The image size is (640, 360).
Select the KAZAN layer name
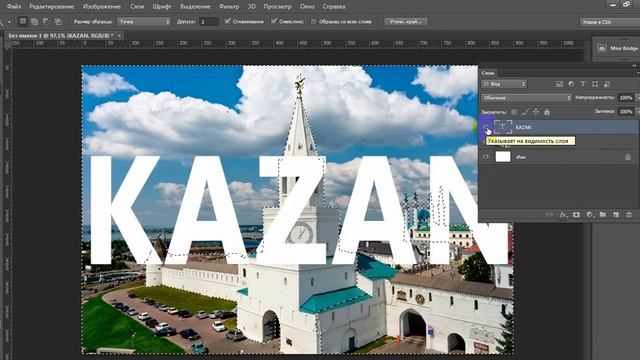523,127
